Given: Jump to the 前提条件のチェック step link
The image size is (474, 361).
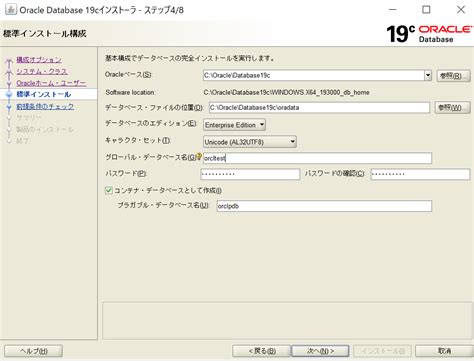Looking at the screenshot, I should point(45,107).
